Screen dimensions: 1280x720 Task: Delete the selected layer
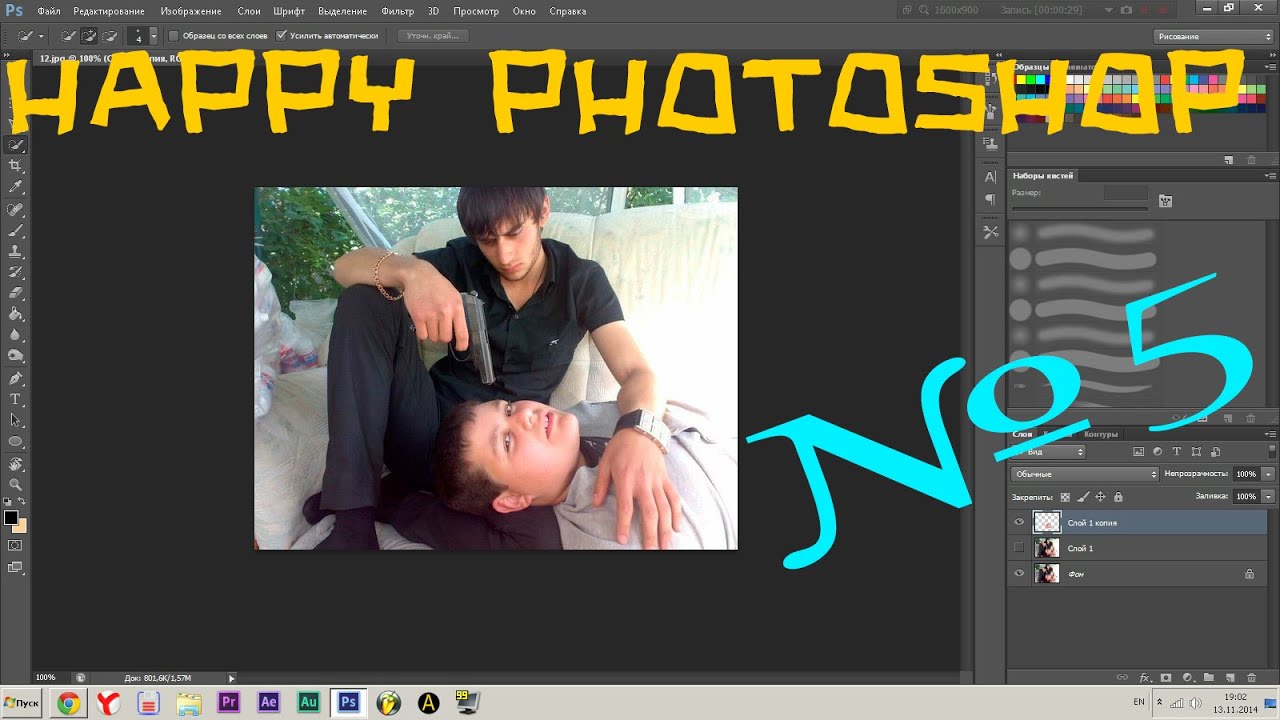click(1251, 678)
